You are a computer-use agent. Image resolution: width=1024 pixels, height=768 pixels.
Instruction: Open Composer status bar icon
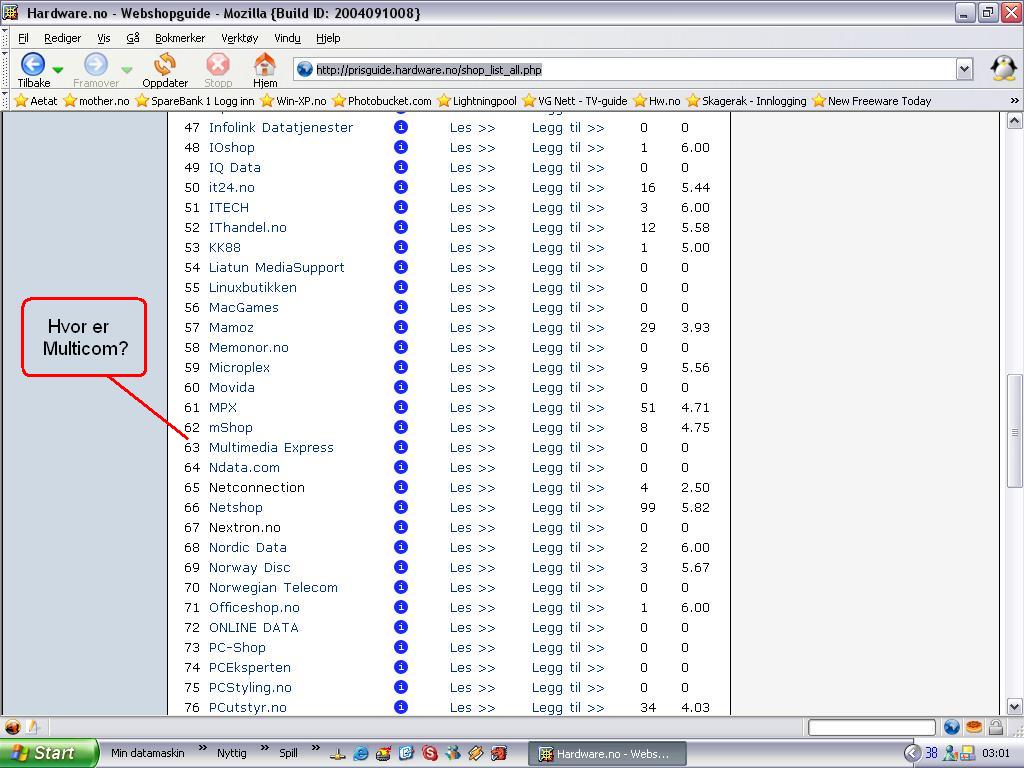click(32, 727)
